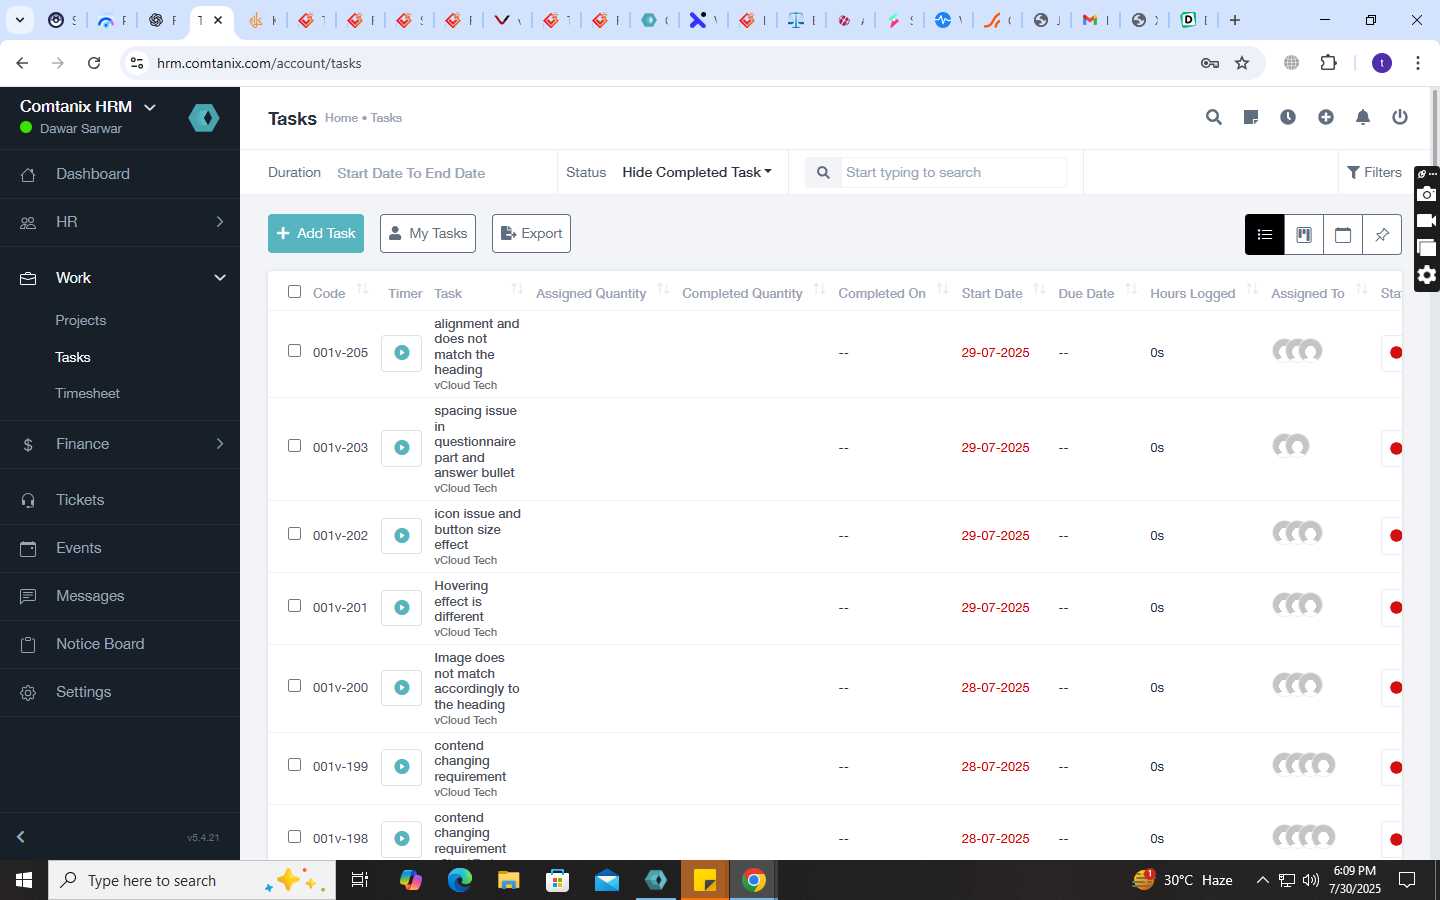Tick the select-all checkbox in table header
Image resolution: width=1440 pixels, height=900 pixels.
(294, 292)
